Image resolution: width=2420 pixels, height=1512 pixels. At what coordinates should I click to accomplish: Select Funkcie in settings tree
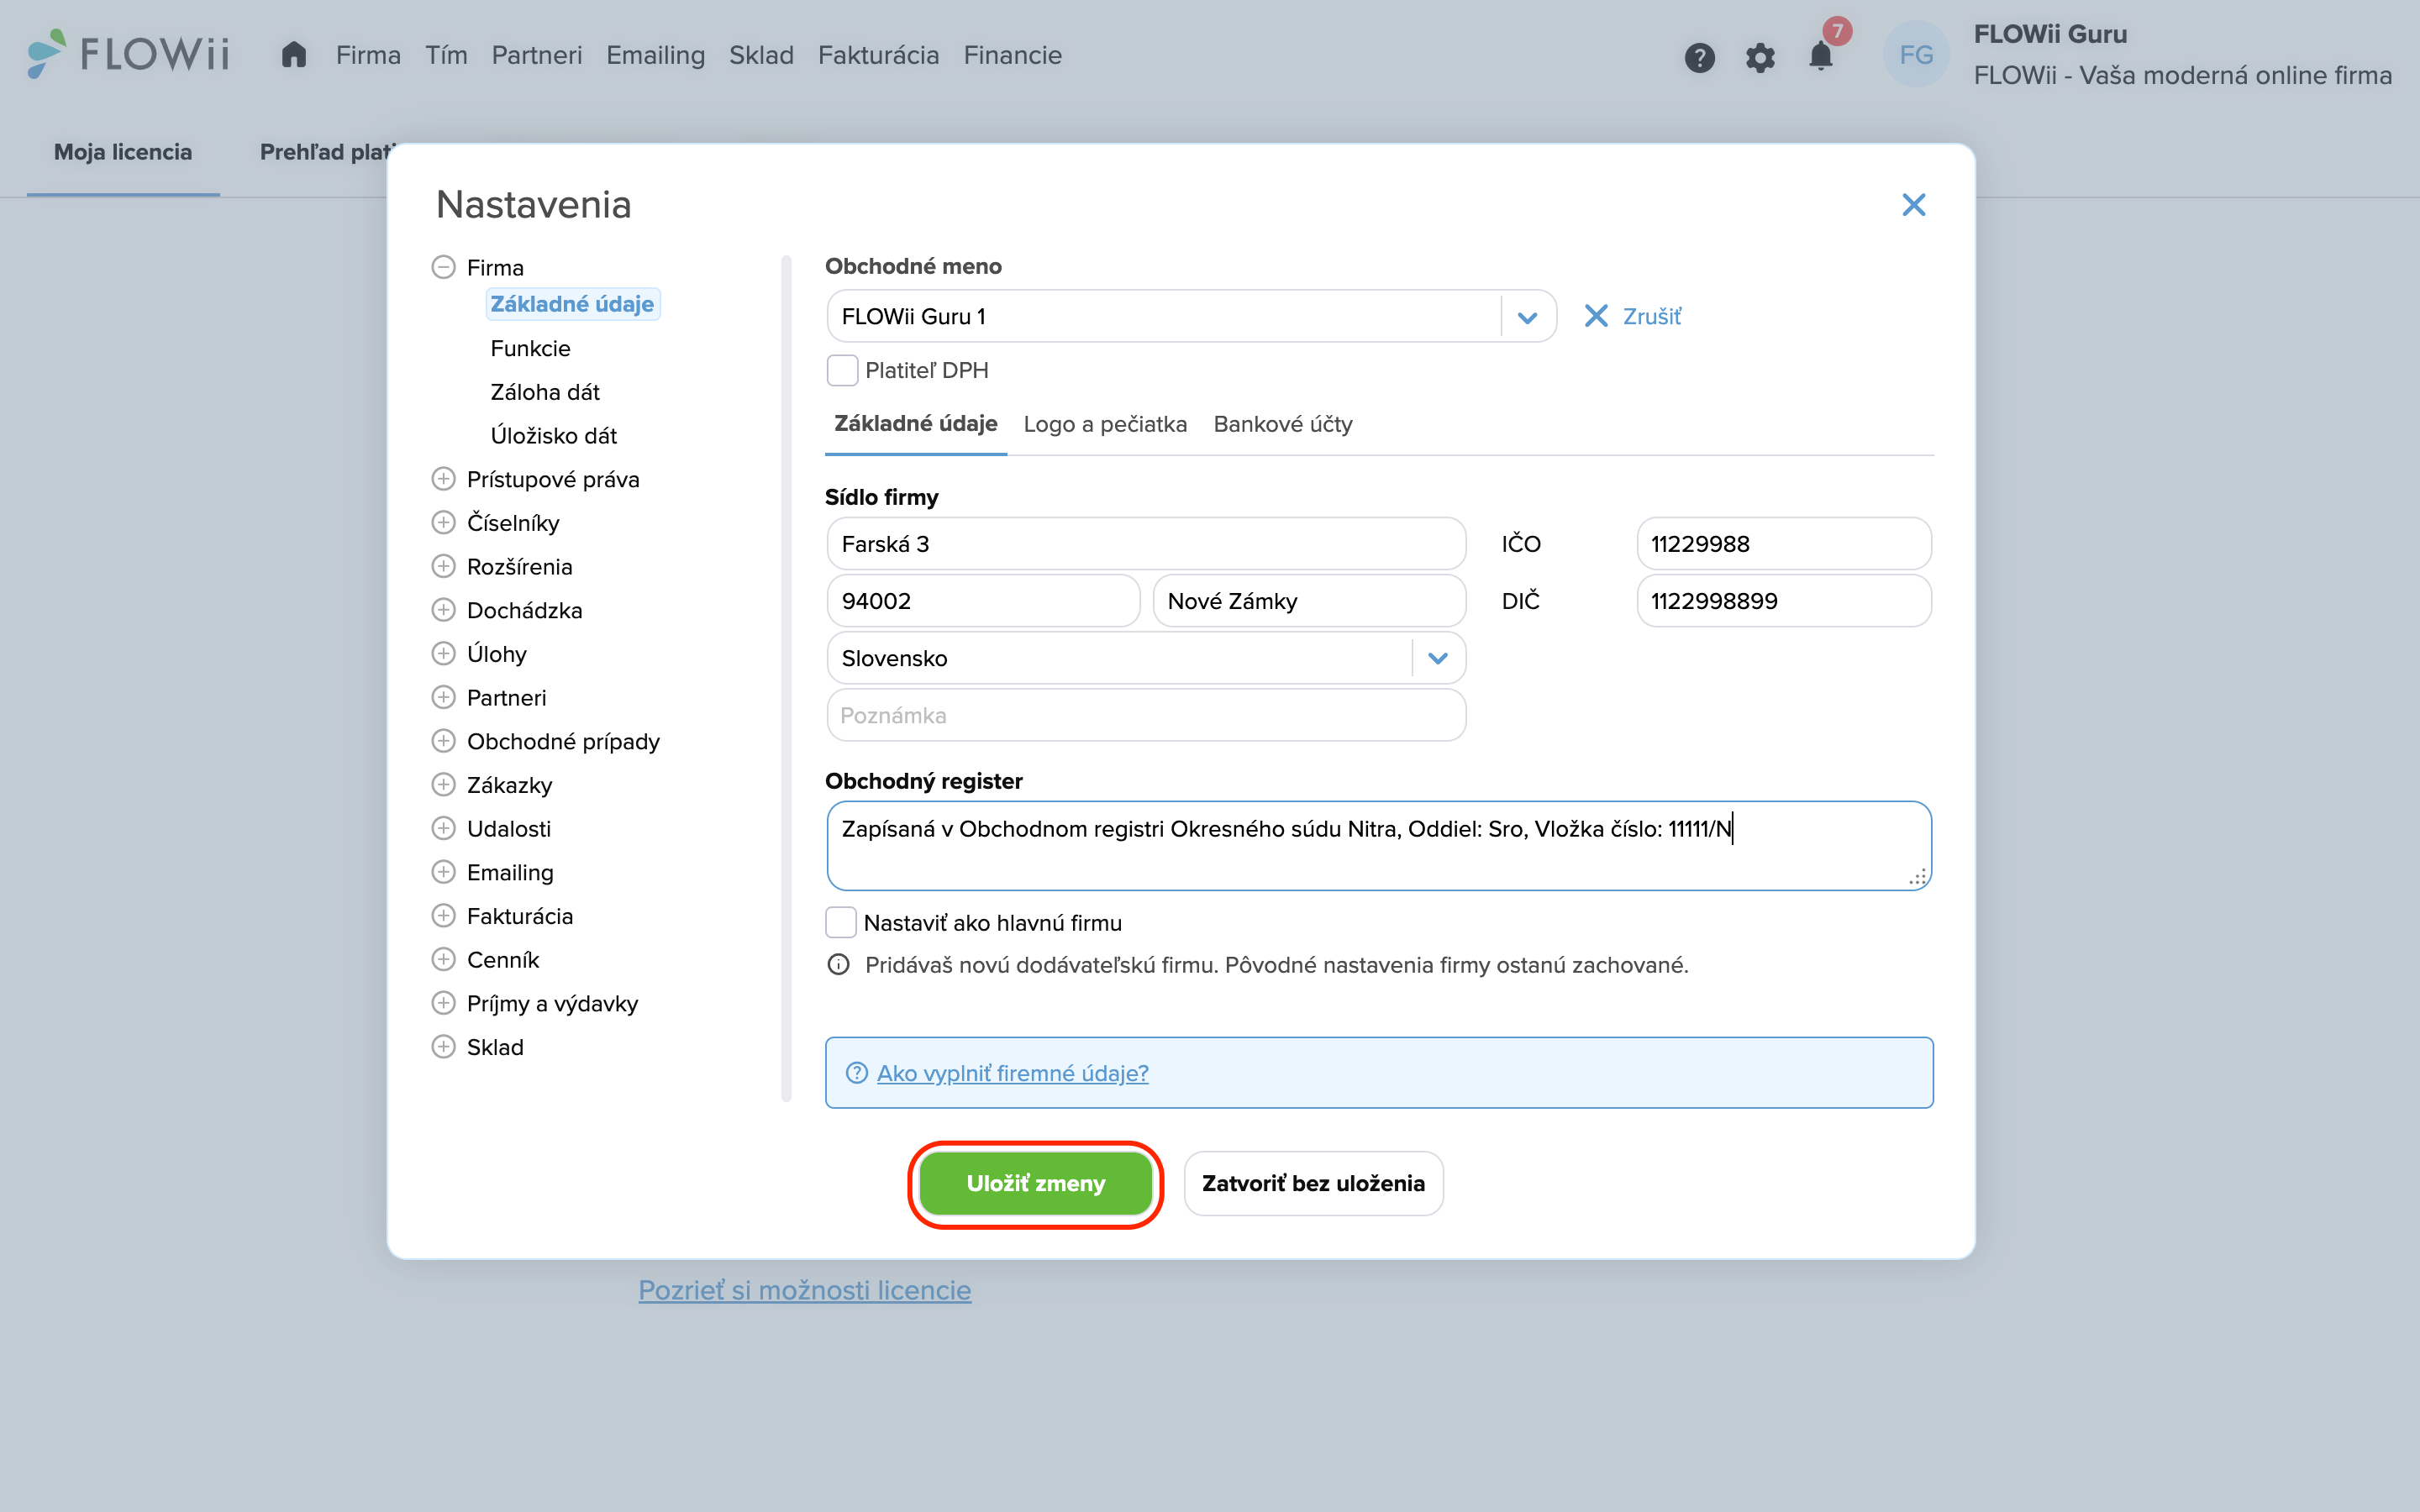click(x=530, y=348)
